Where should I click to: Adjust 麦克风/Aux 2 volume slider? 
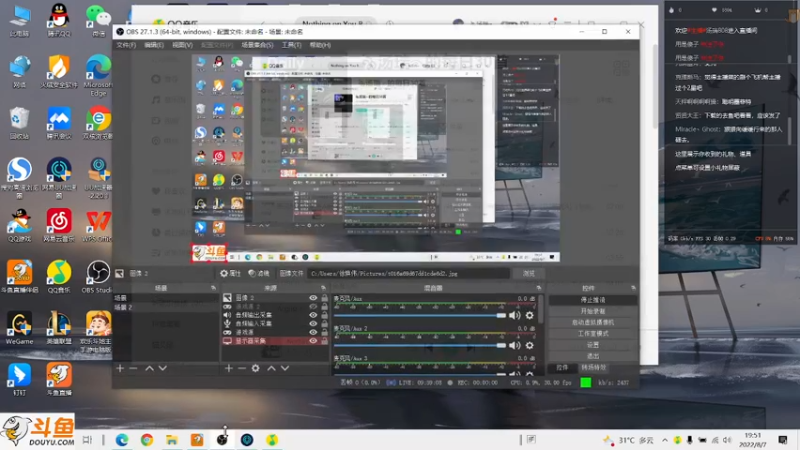pos(420,345)
